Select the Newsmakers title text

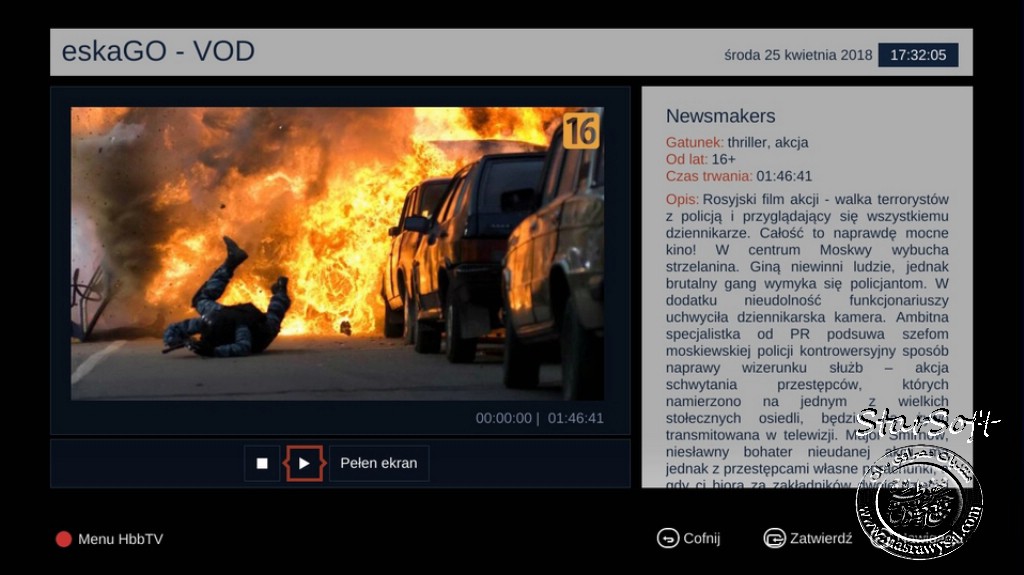720,116
